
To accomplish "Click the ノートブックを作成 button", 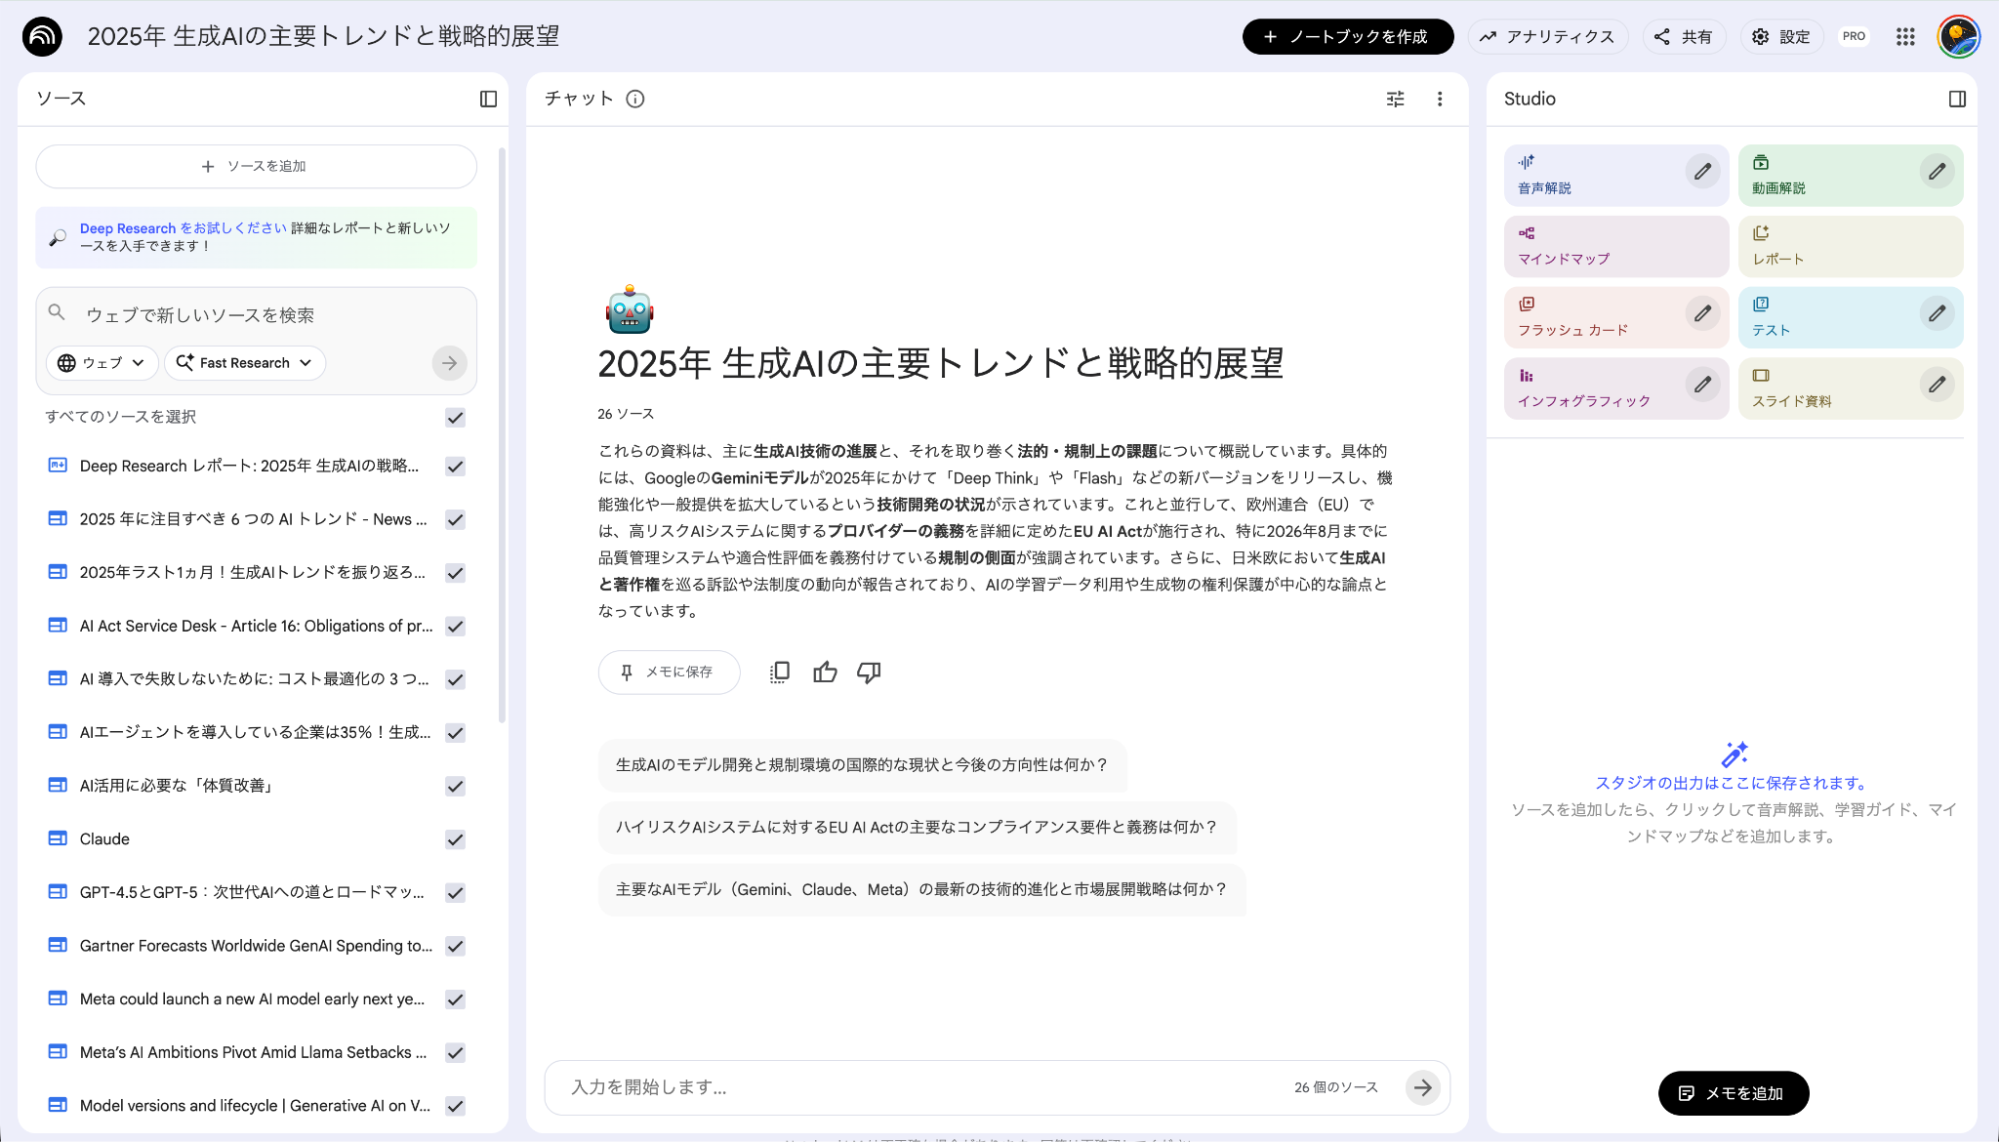I will click(x=1347, y=36).
